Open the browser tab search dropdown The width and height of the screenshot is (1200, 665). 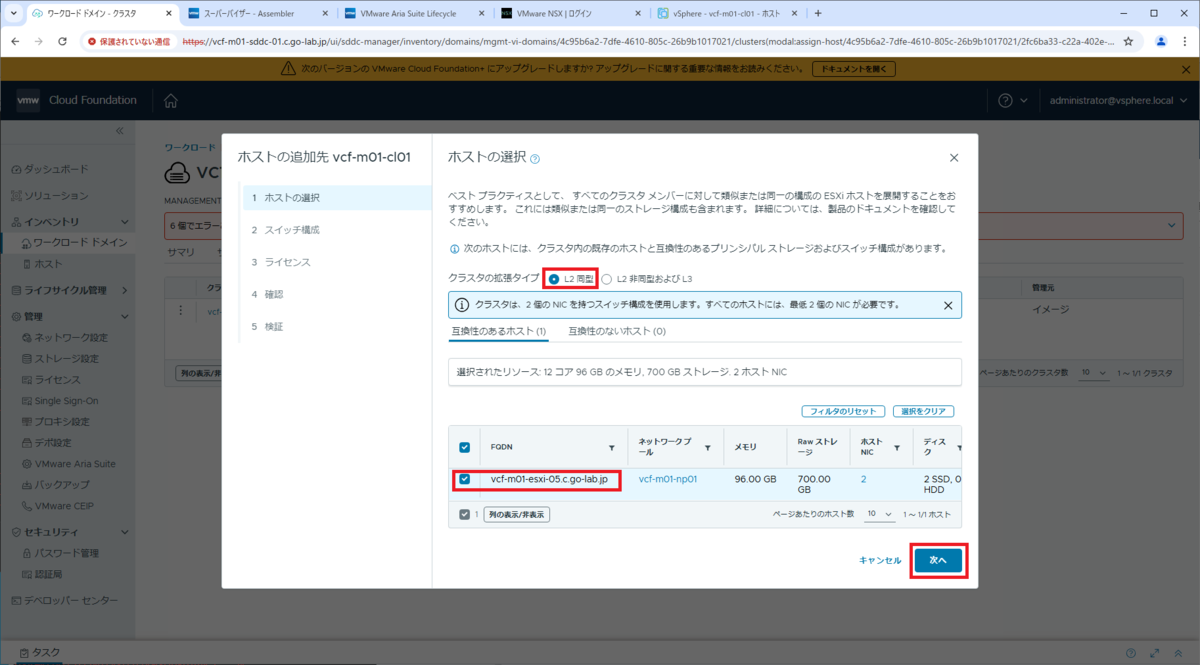14,13
